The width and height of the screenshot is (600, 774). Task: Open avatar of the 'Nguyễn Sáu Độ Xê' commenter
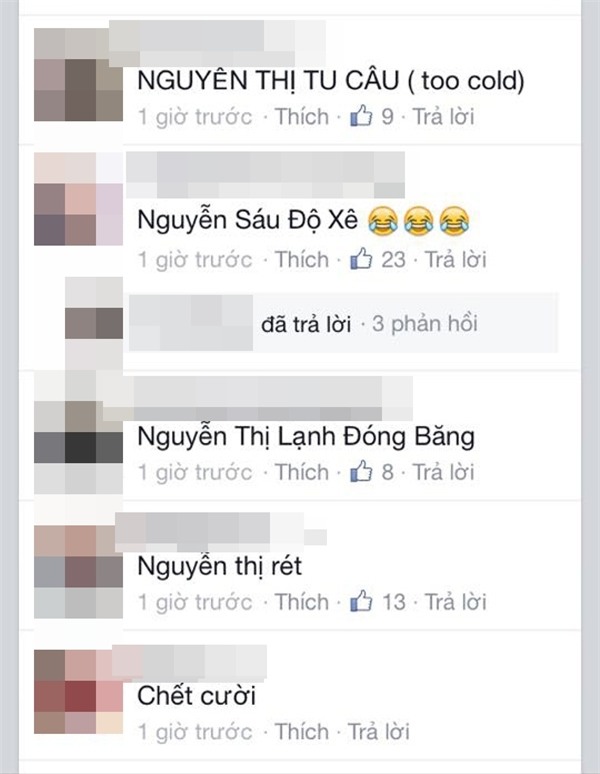[x=78, y=199]
